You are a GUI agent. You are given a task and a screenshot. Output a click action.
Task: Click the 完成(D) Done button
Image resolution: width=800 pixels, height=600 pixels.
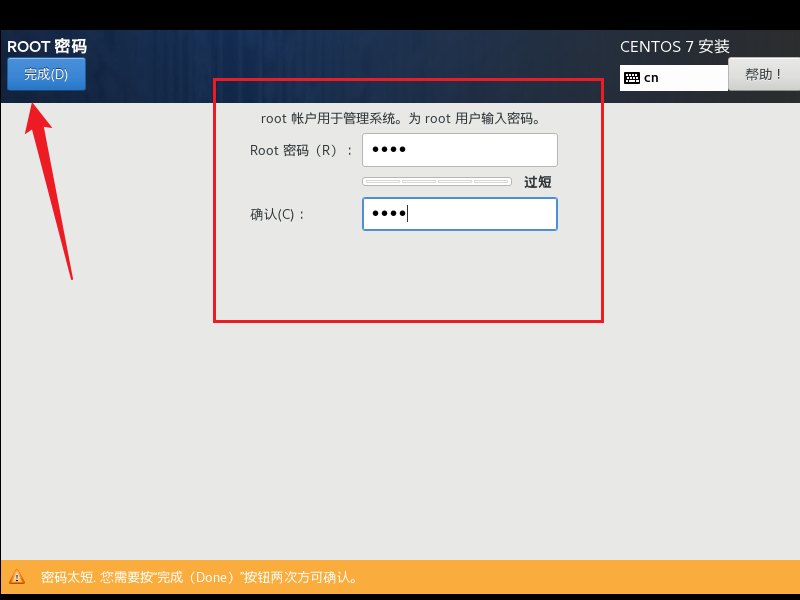(x=46, y=74)
